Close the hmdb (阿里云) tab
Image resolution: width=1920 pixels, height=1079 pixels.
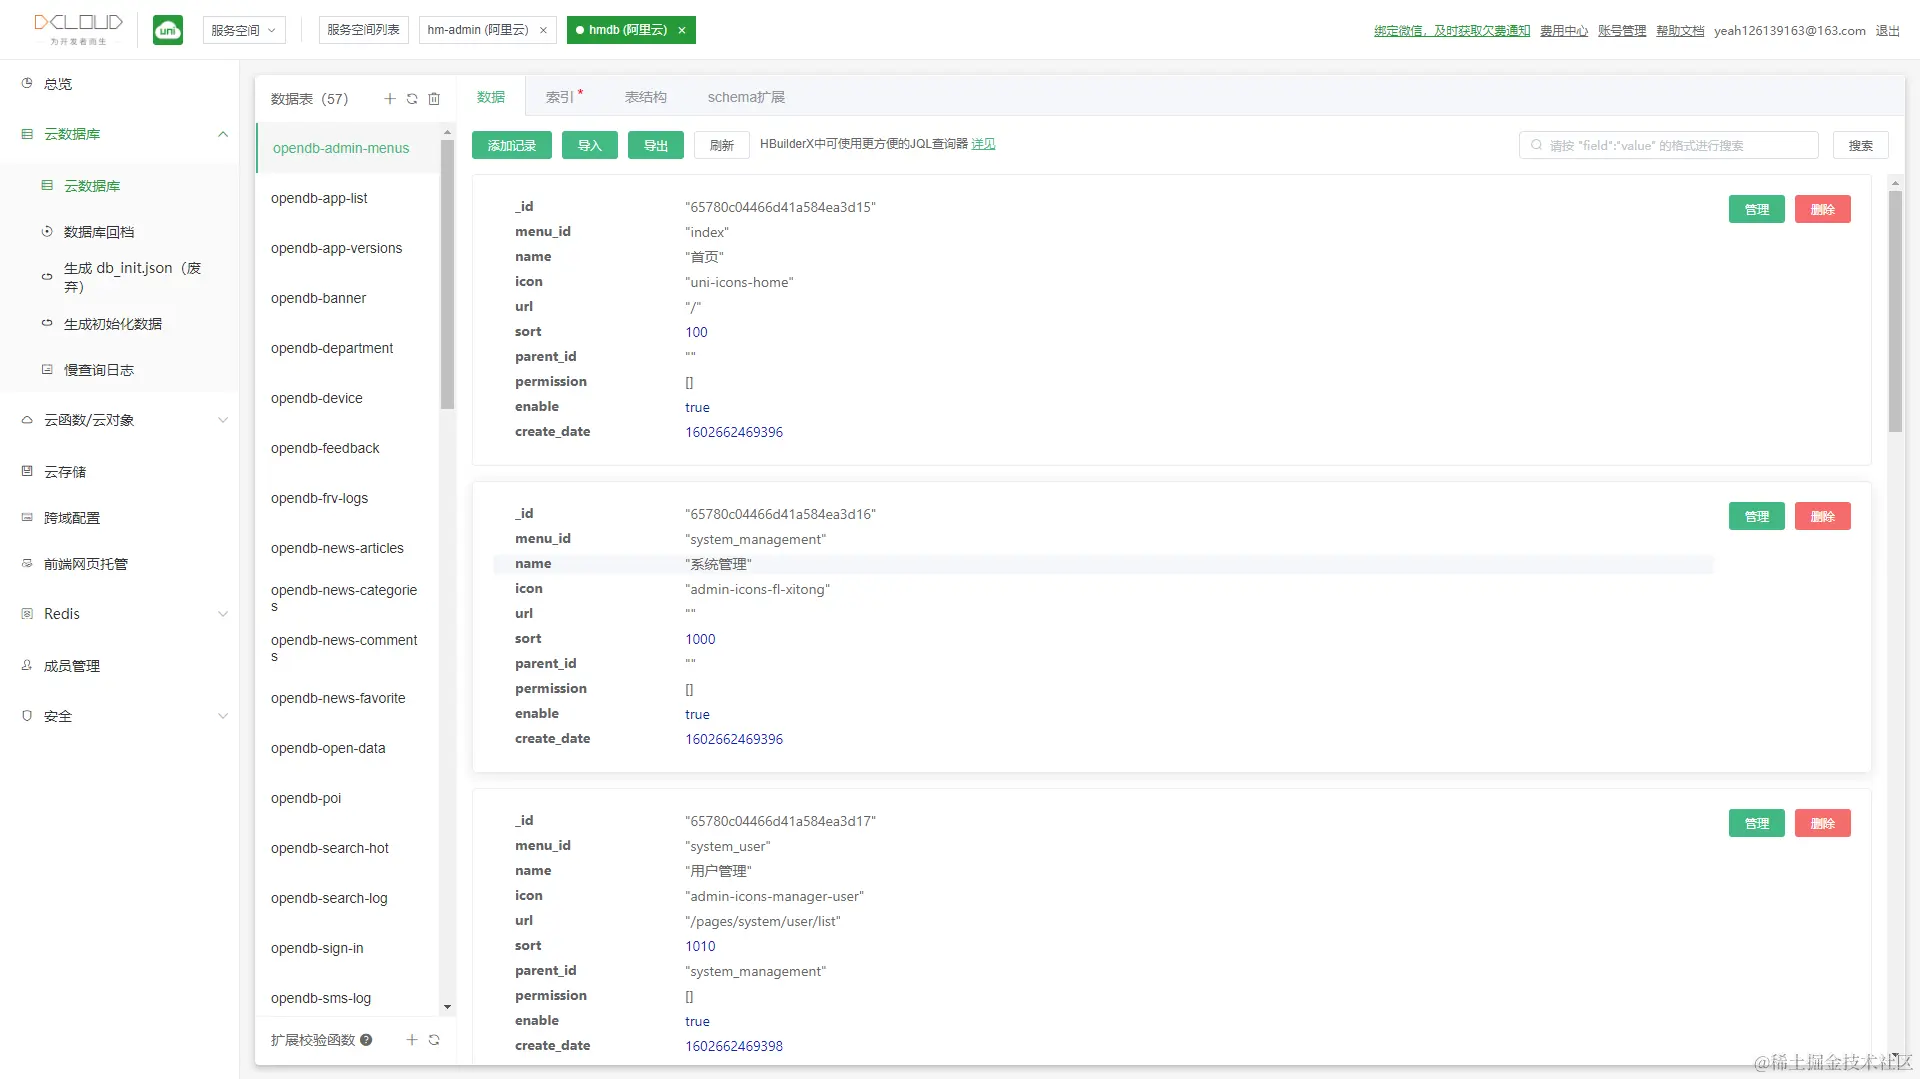pyautogui.click(x=682, y=30)
